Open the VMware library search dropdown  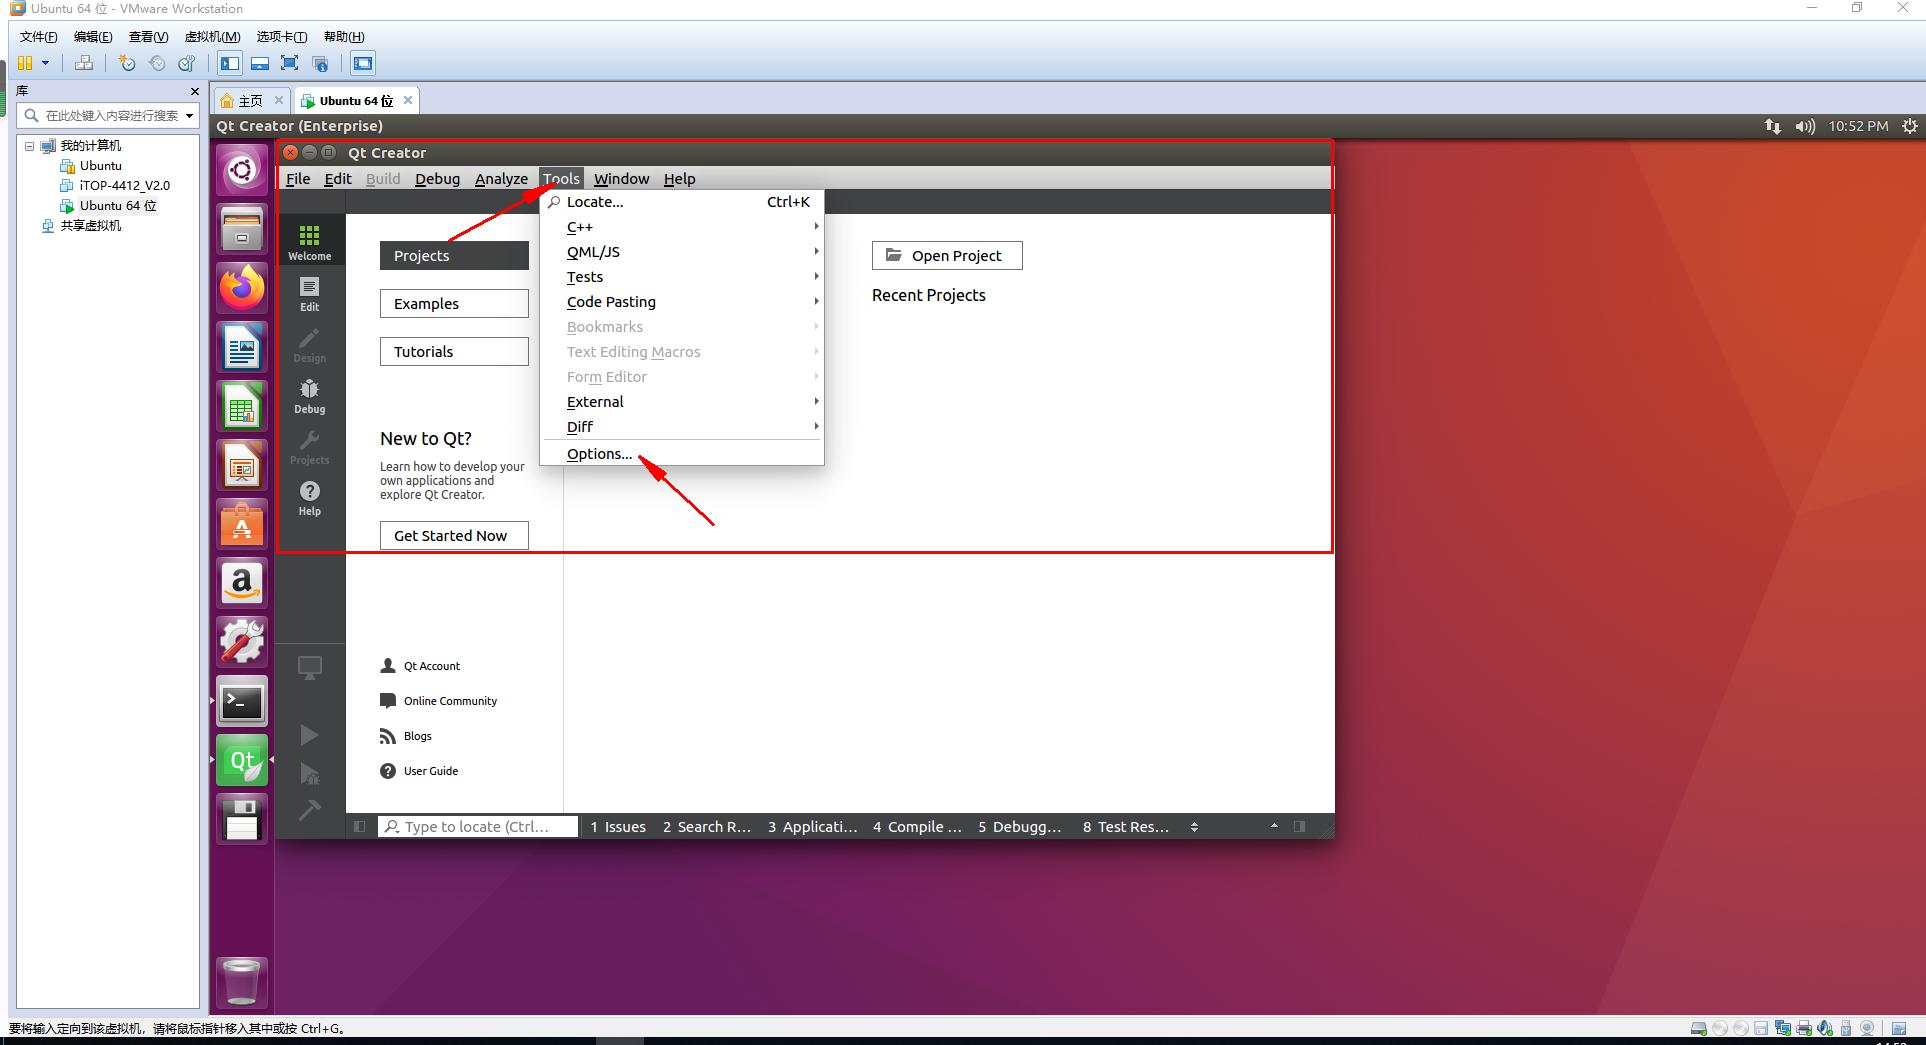(x=189, y=116)
